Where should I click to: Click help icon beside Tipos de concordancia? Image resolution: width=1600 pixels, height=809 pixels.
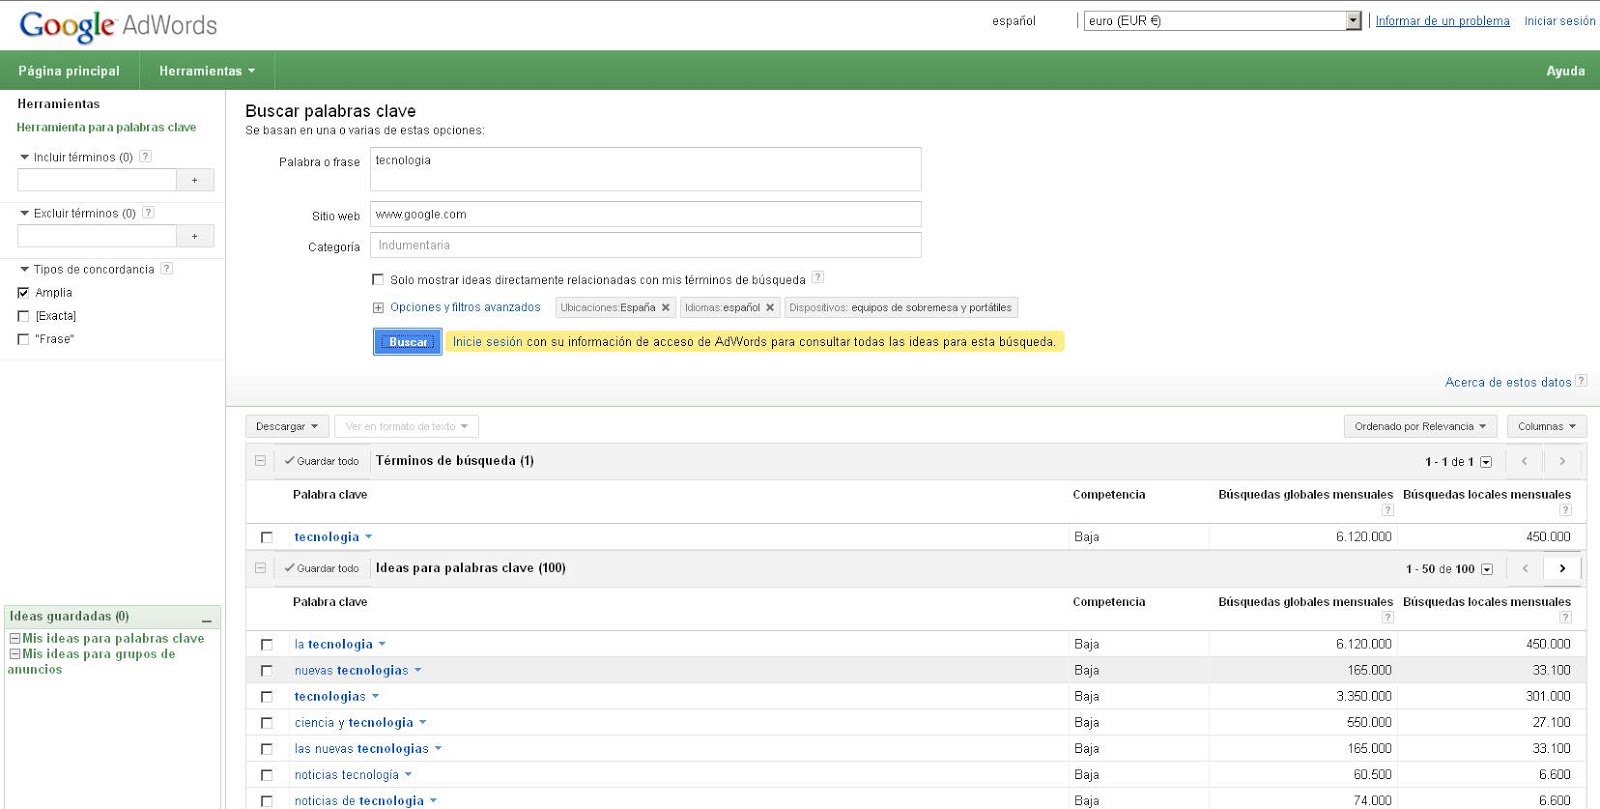[167, 268]
